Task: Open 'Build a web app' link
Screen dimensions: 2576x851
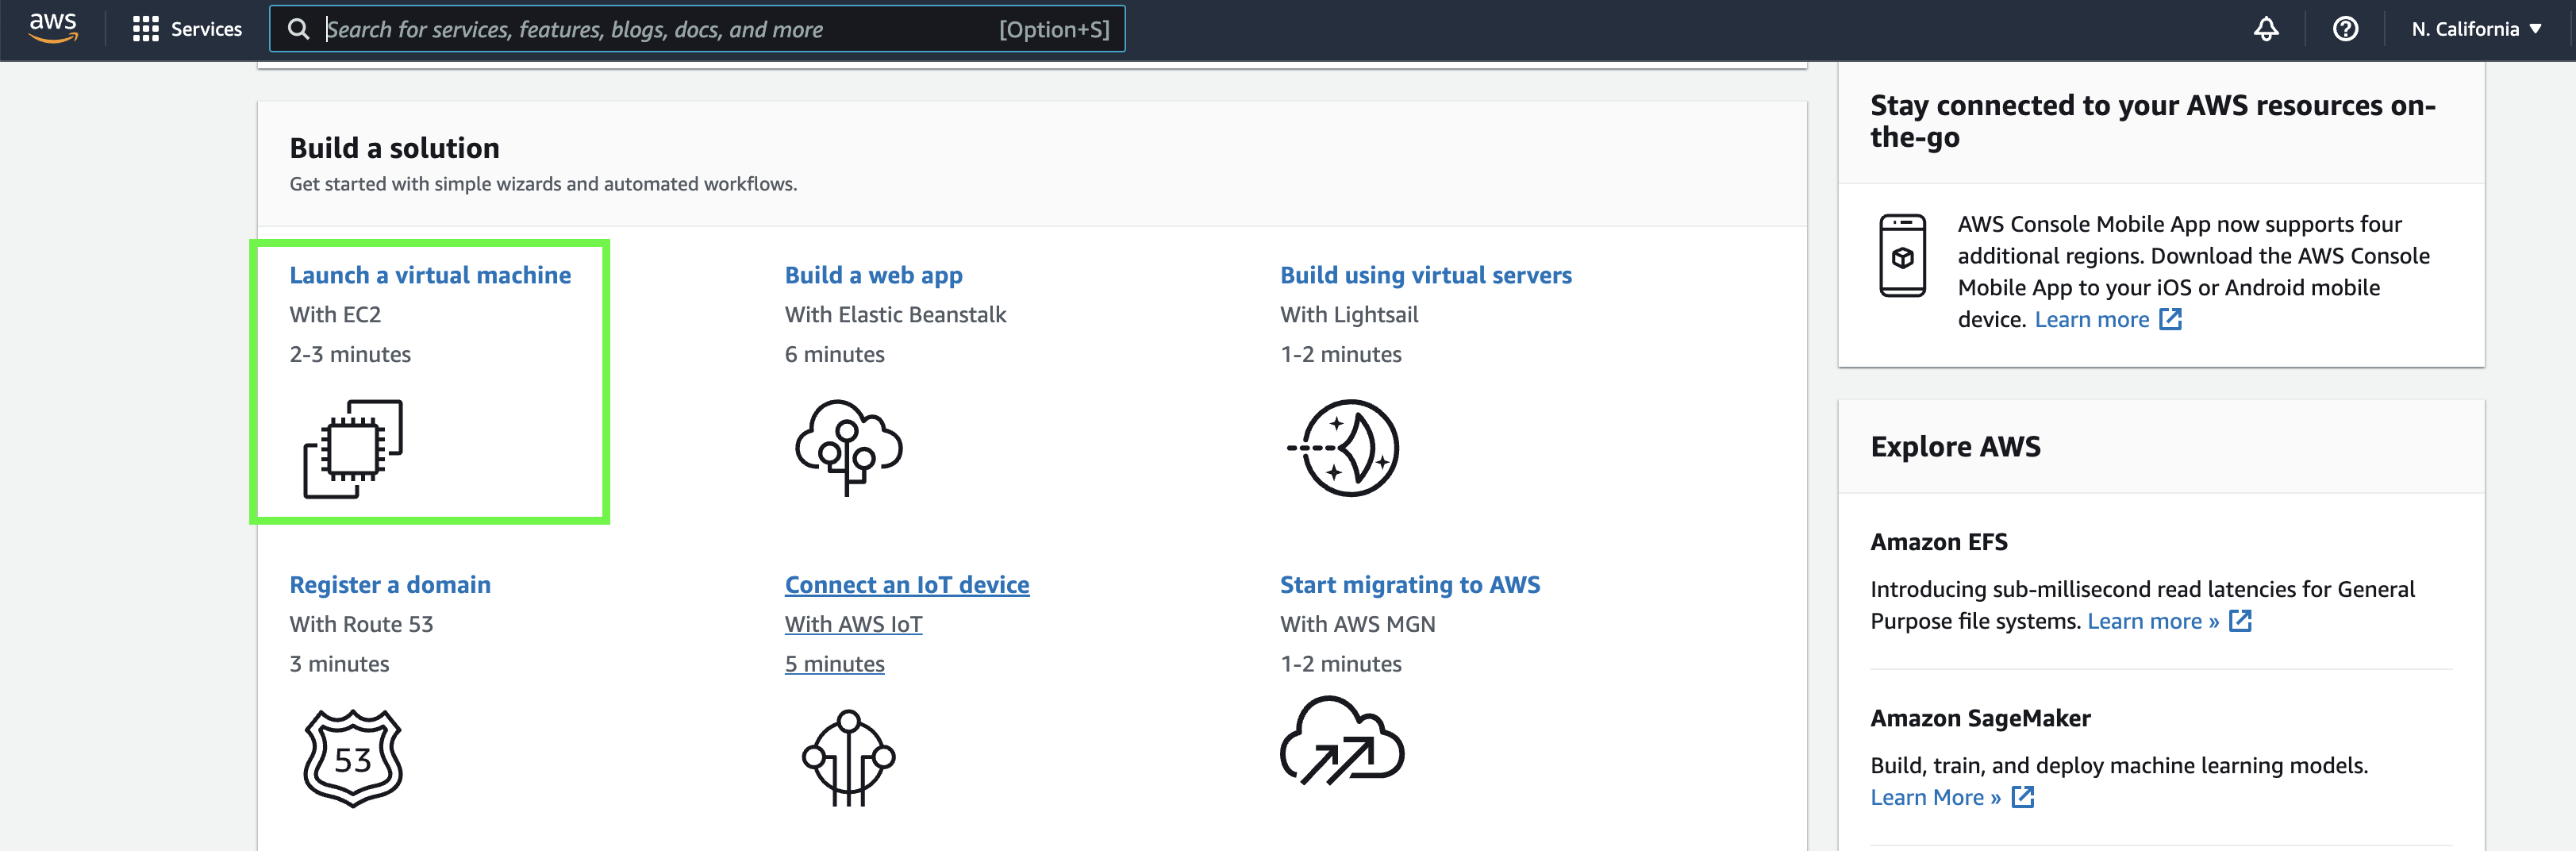Action: tap(873, 275)
